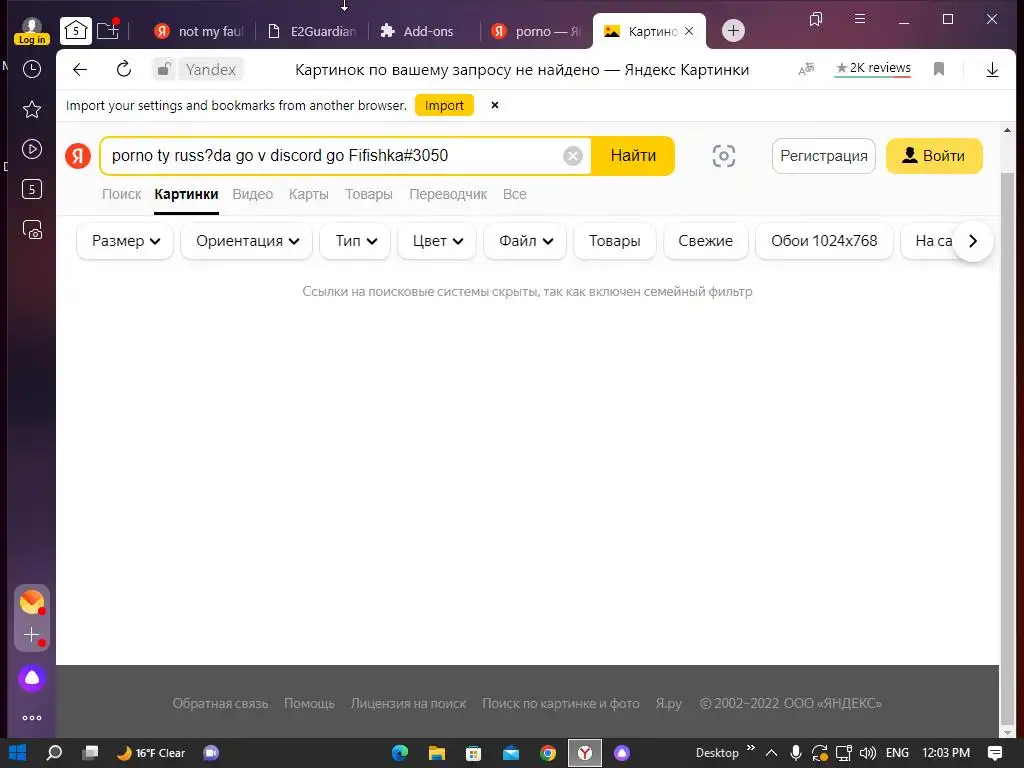Screen dimensions: 1024x768
Task: Expand the Файл filter dropdown
Action: (525, 241)
